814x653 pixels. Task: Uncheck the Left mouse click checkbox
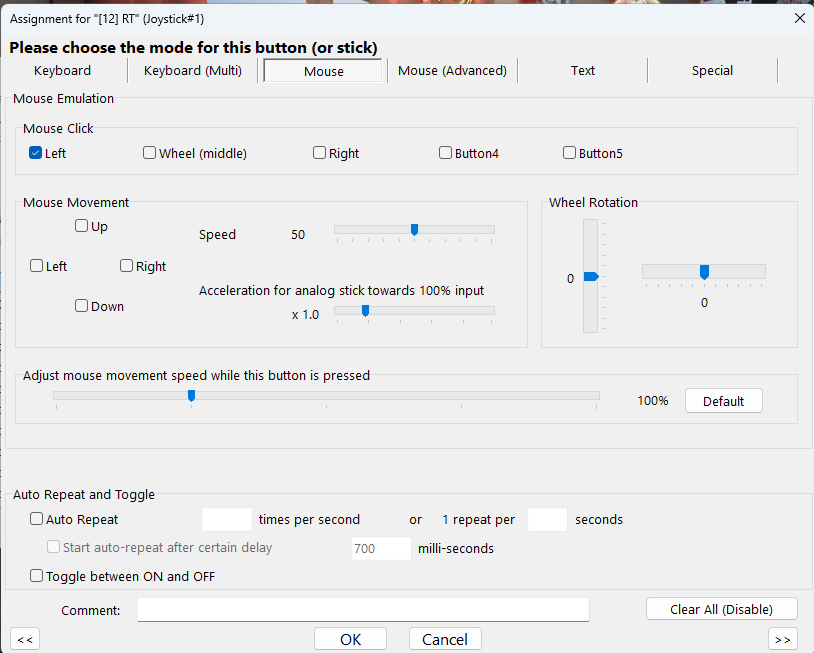click(36, 153)
